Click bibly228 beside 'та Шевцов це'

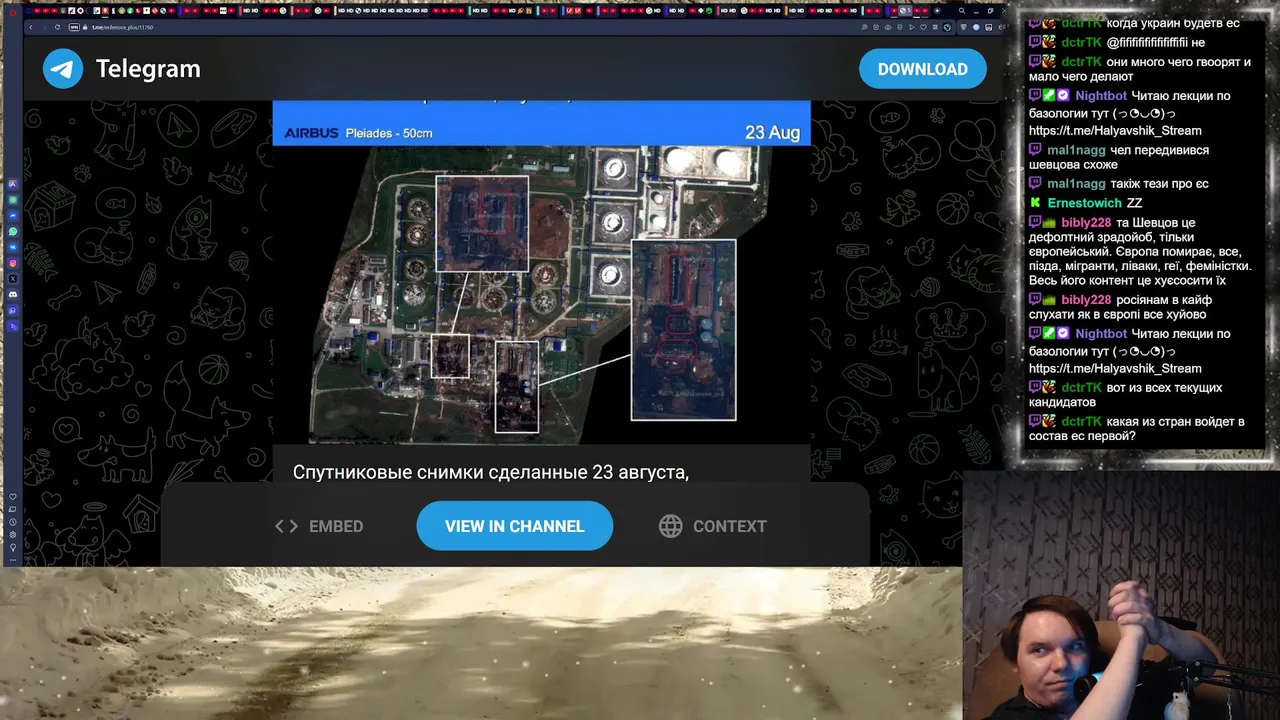point(1086,223)
